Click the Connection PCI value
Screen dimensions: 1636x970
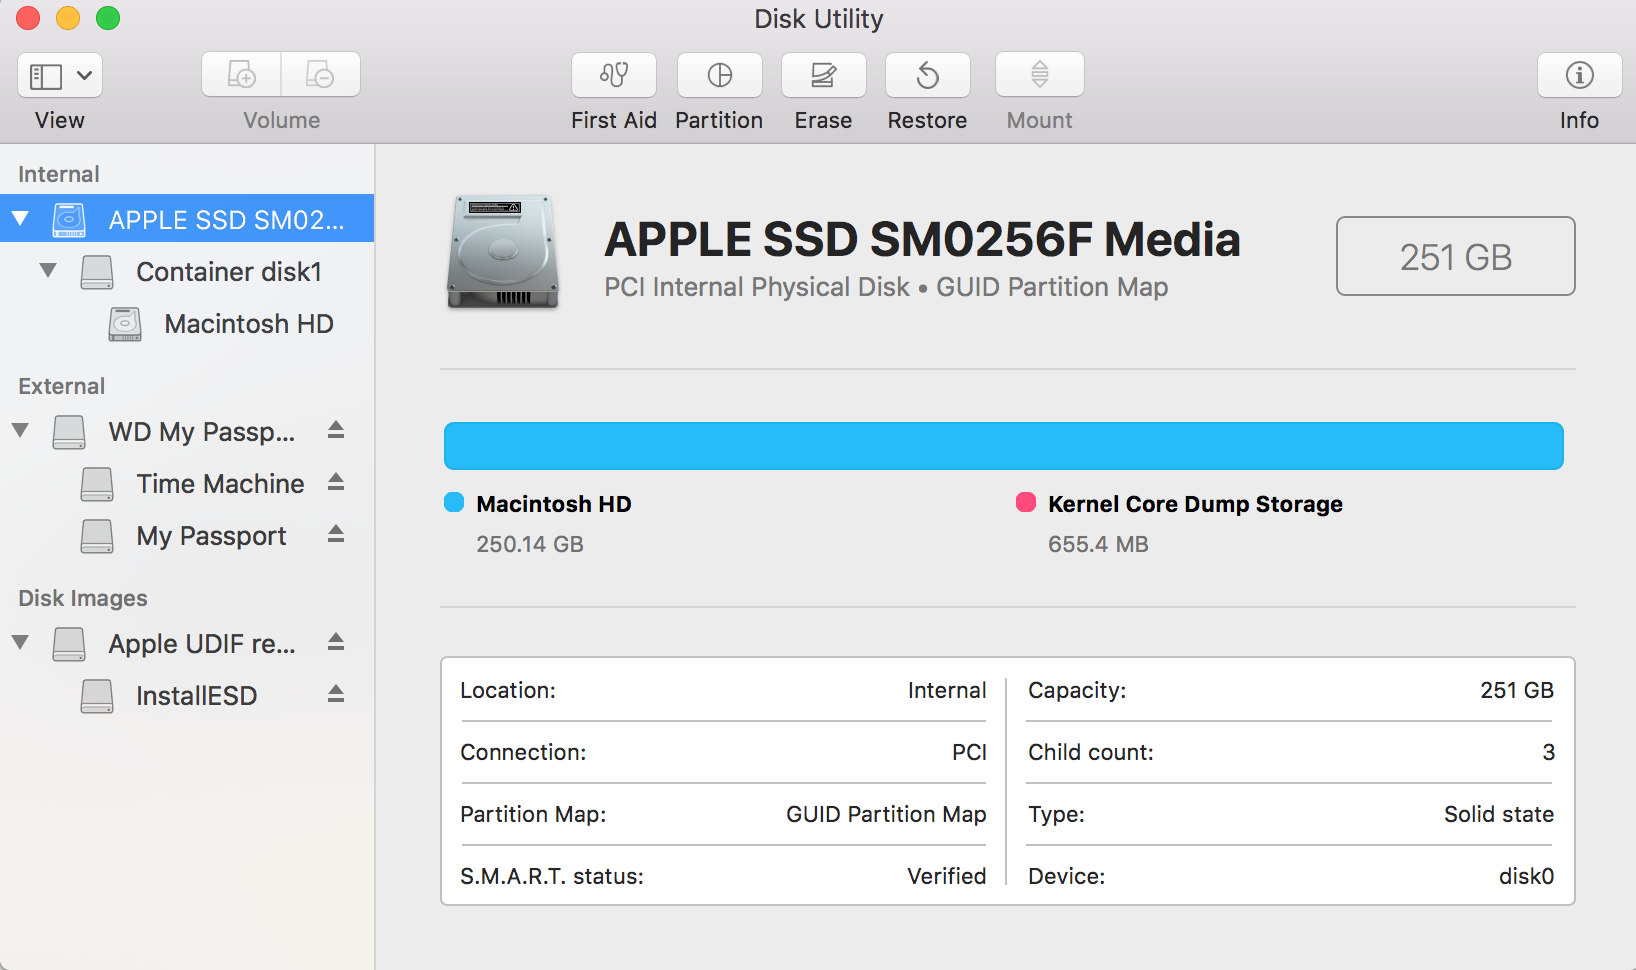pyautogui.click(x=969, y=752)
